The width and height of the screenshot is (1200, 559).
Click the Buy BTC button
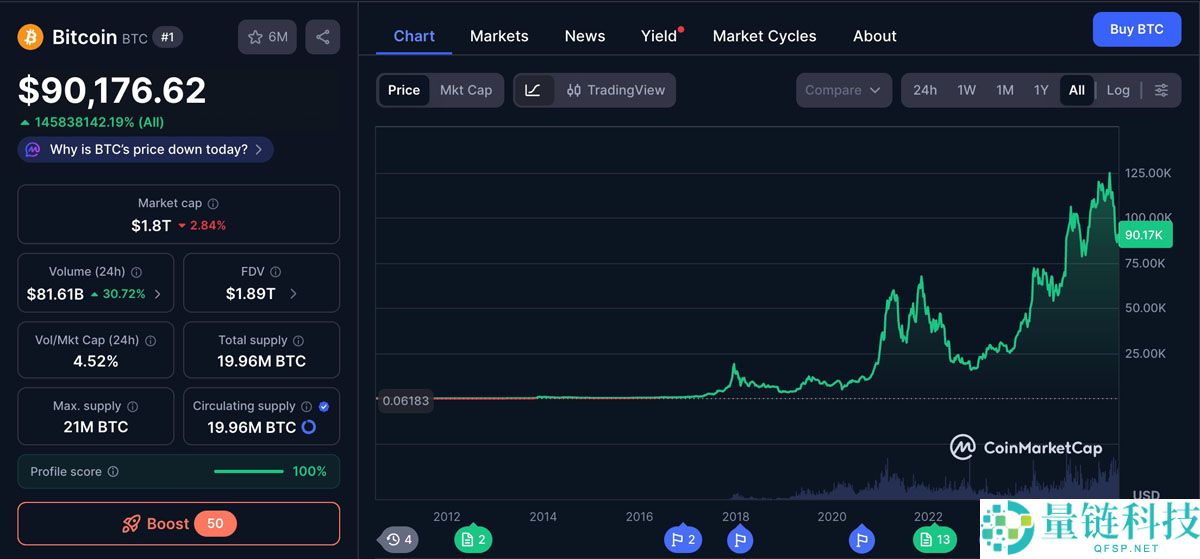pyautogui.click(x=1137, y=30)
